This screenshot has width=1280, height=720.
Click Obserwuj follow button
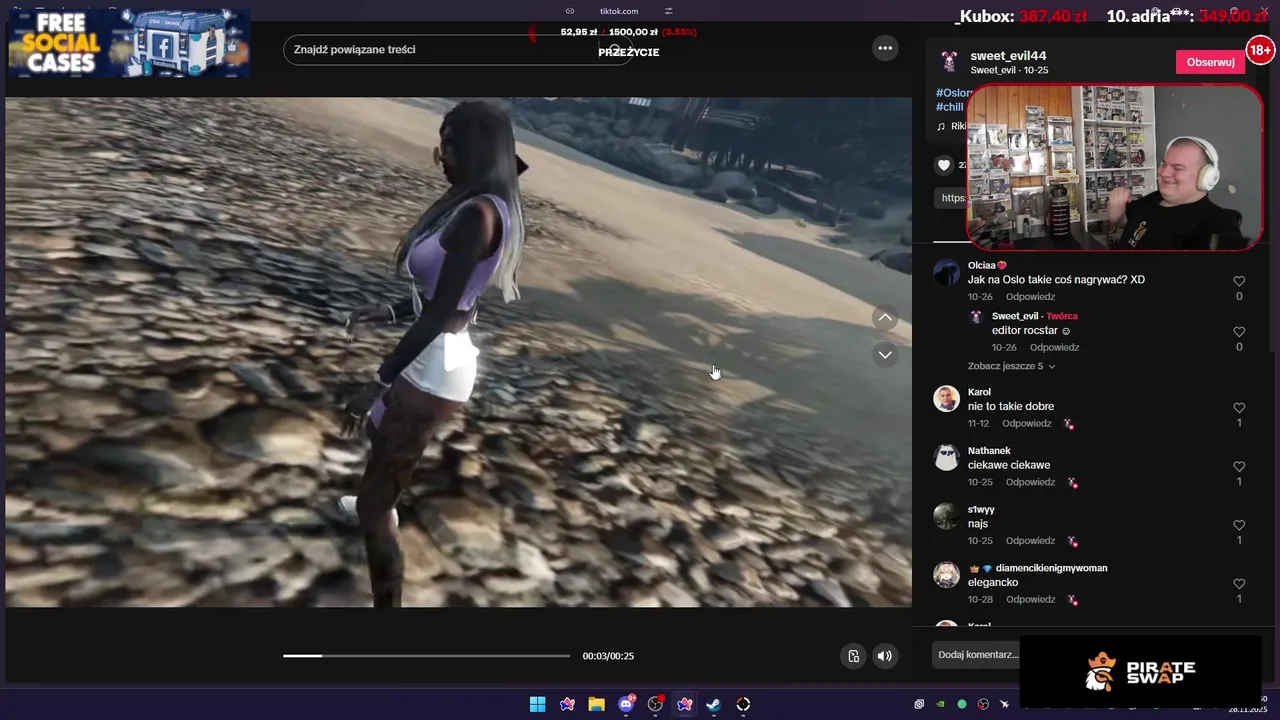coord(1210,62)
